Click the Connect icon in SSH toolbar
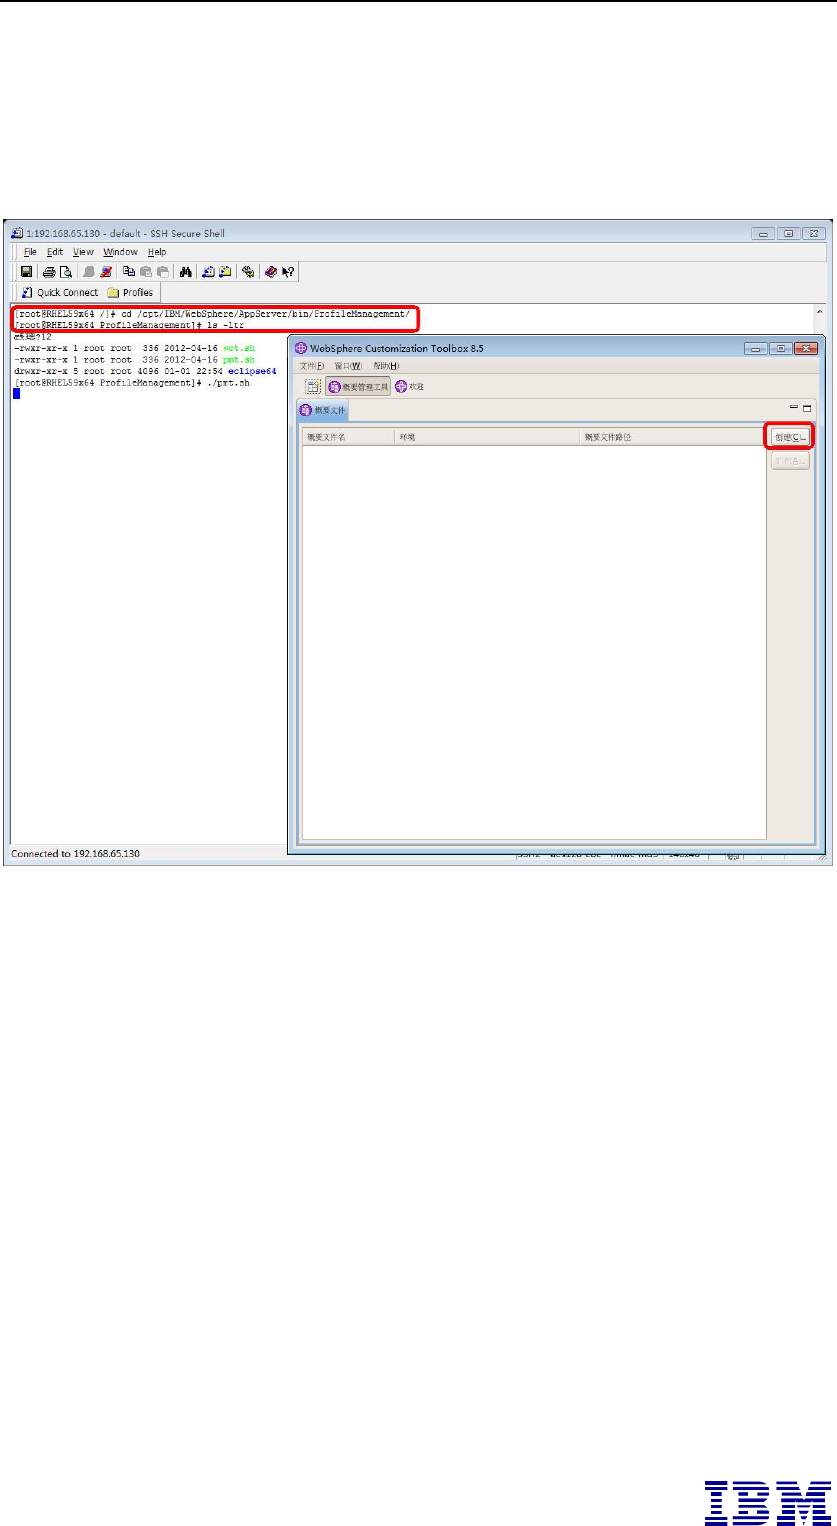The width and height of the screenshot is (837, 1526). (x=89, y=271)
